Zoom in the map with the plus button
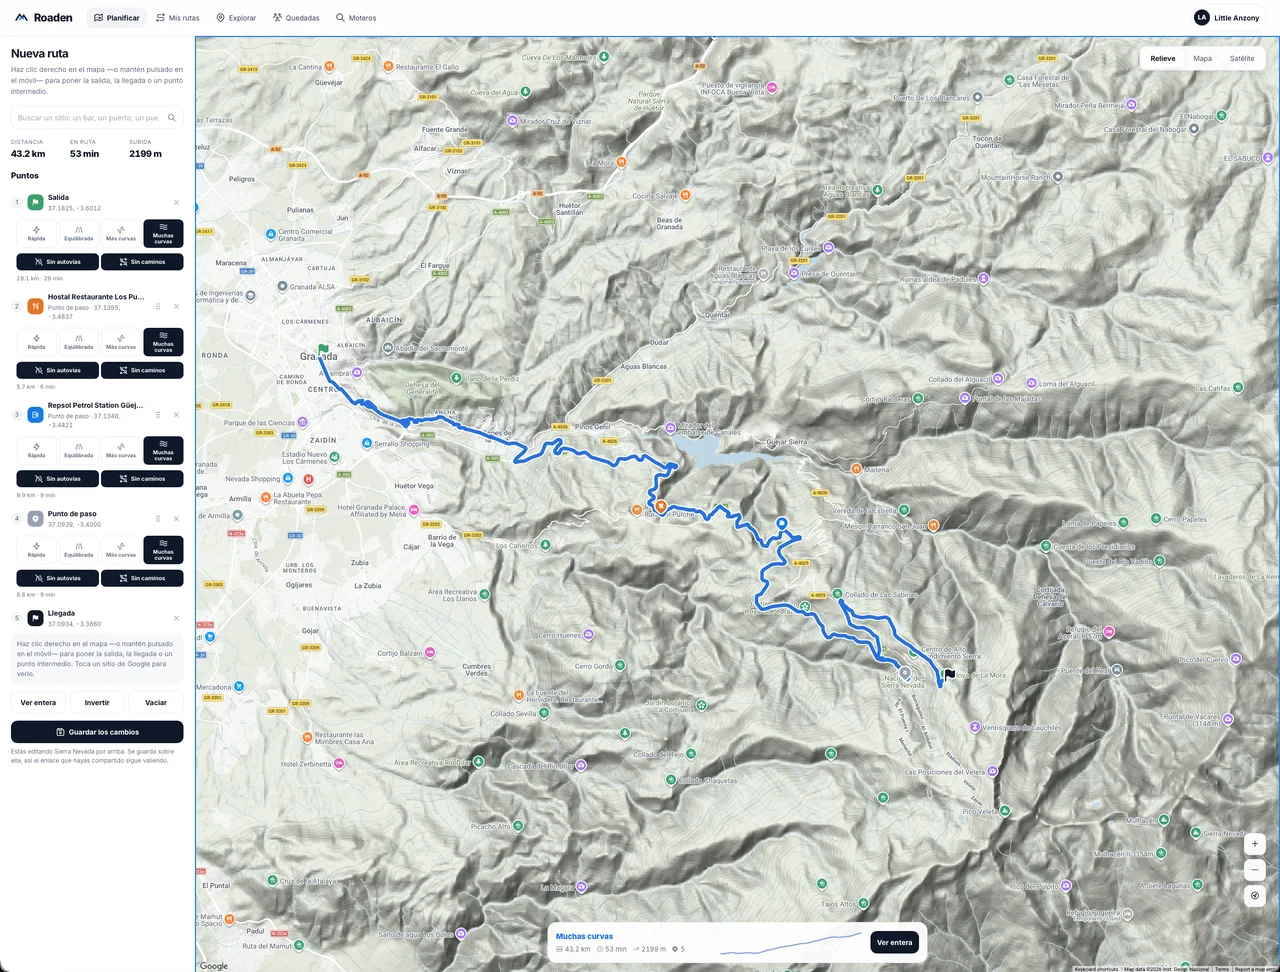Image resolution: width=1280 pixels, height=972 pixels. 1255,844
